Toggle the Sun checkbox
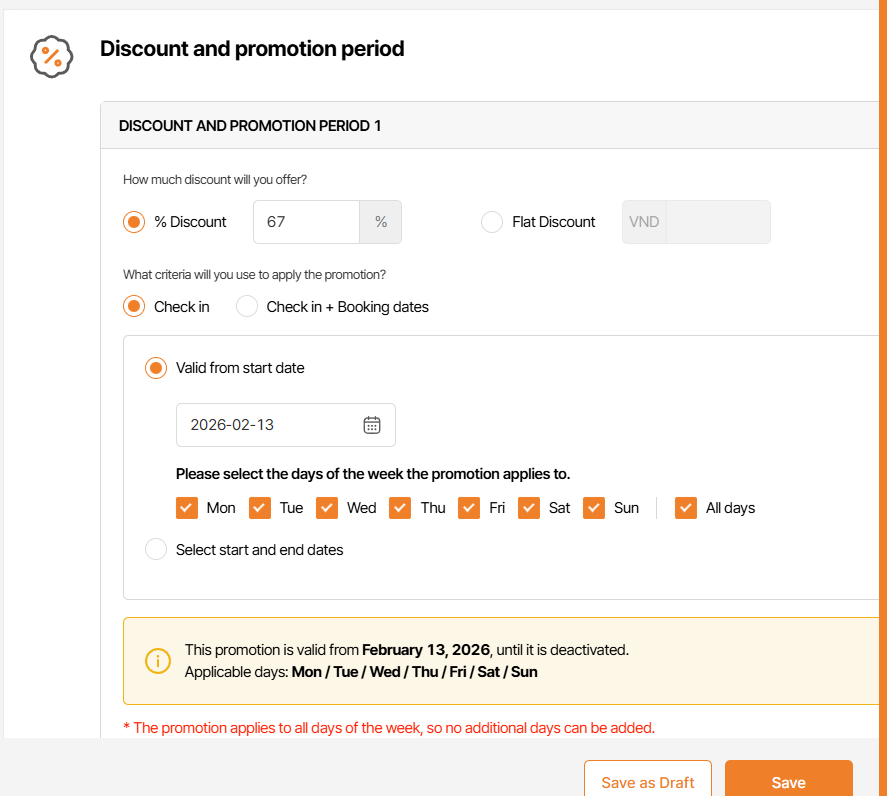 coord(594,508)
